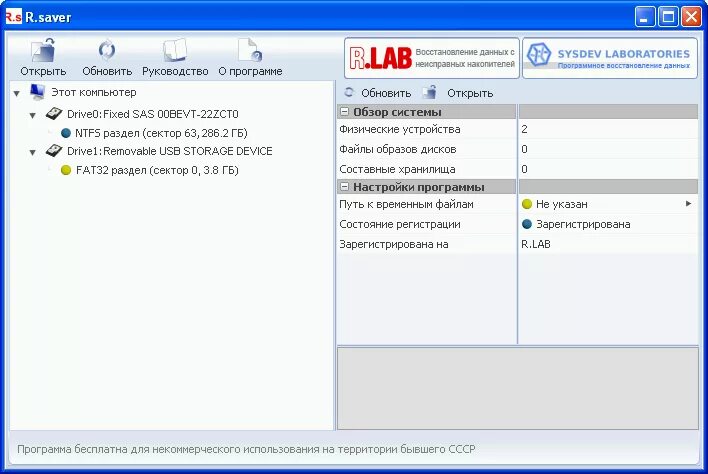
Task: Click the Файлы образов дисков row label
Action: 398,149
